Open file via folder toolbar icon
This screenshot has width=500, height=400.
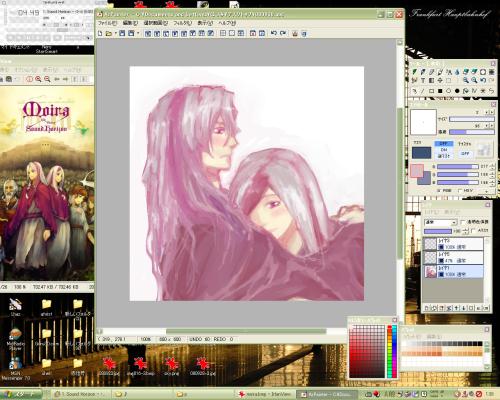(x=109, y=33)
